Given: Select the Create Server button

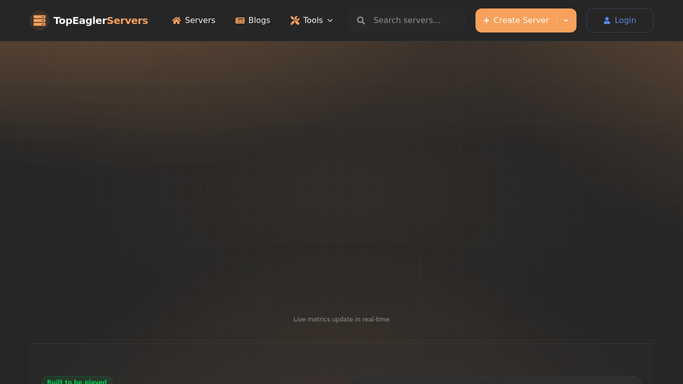Looking at the screenshot, I should click(x=516, y=20).
